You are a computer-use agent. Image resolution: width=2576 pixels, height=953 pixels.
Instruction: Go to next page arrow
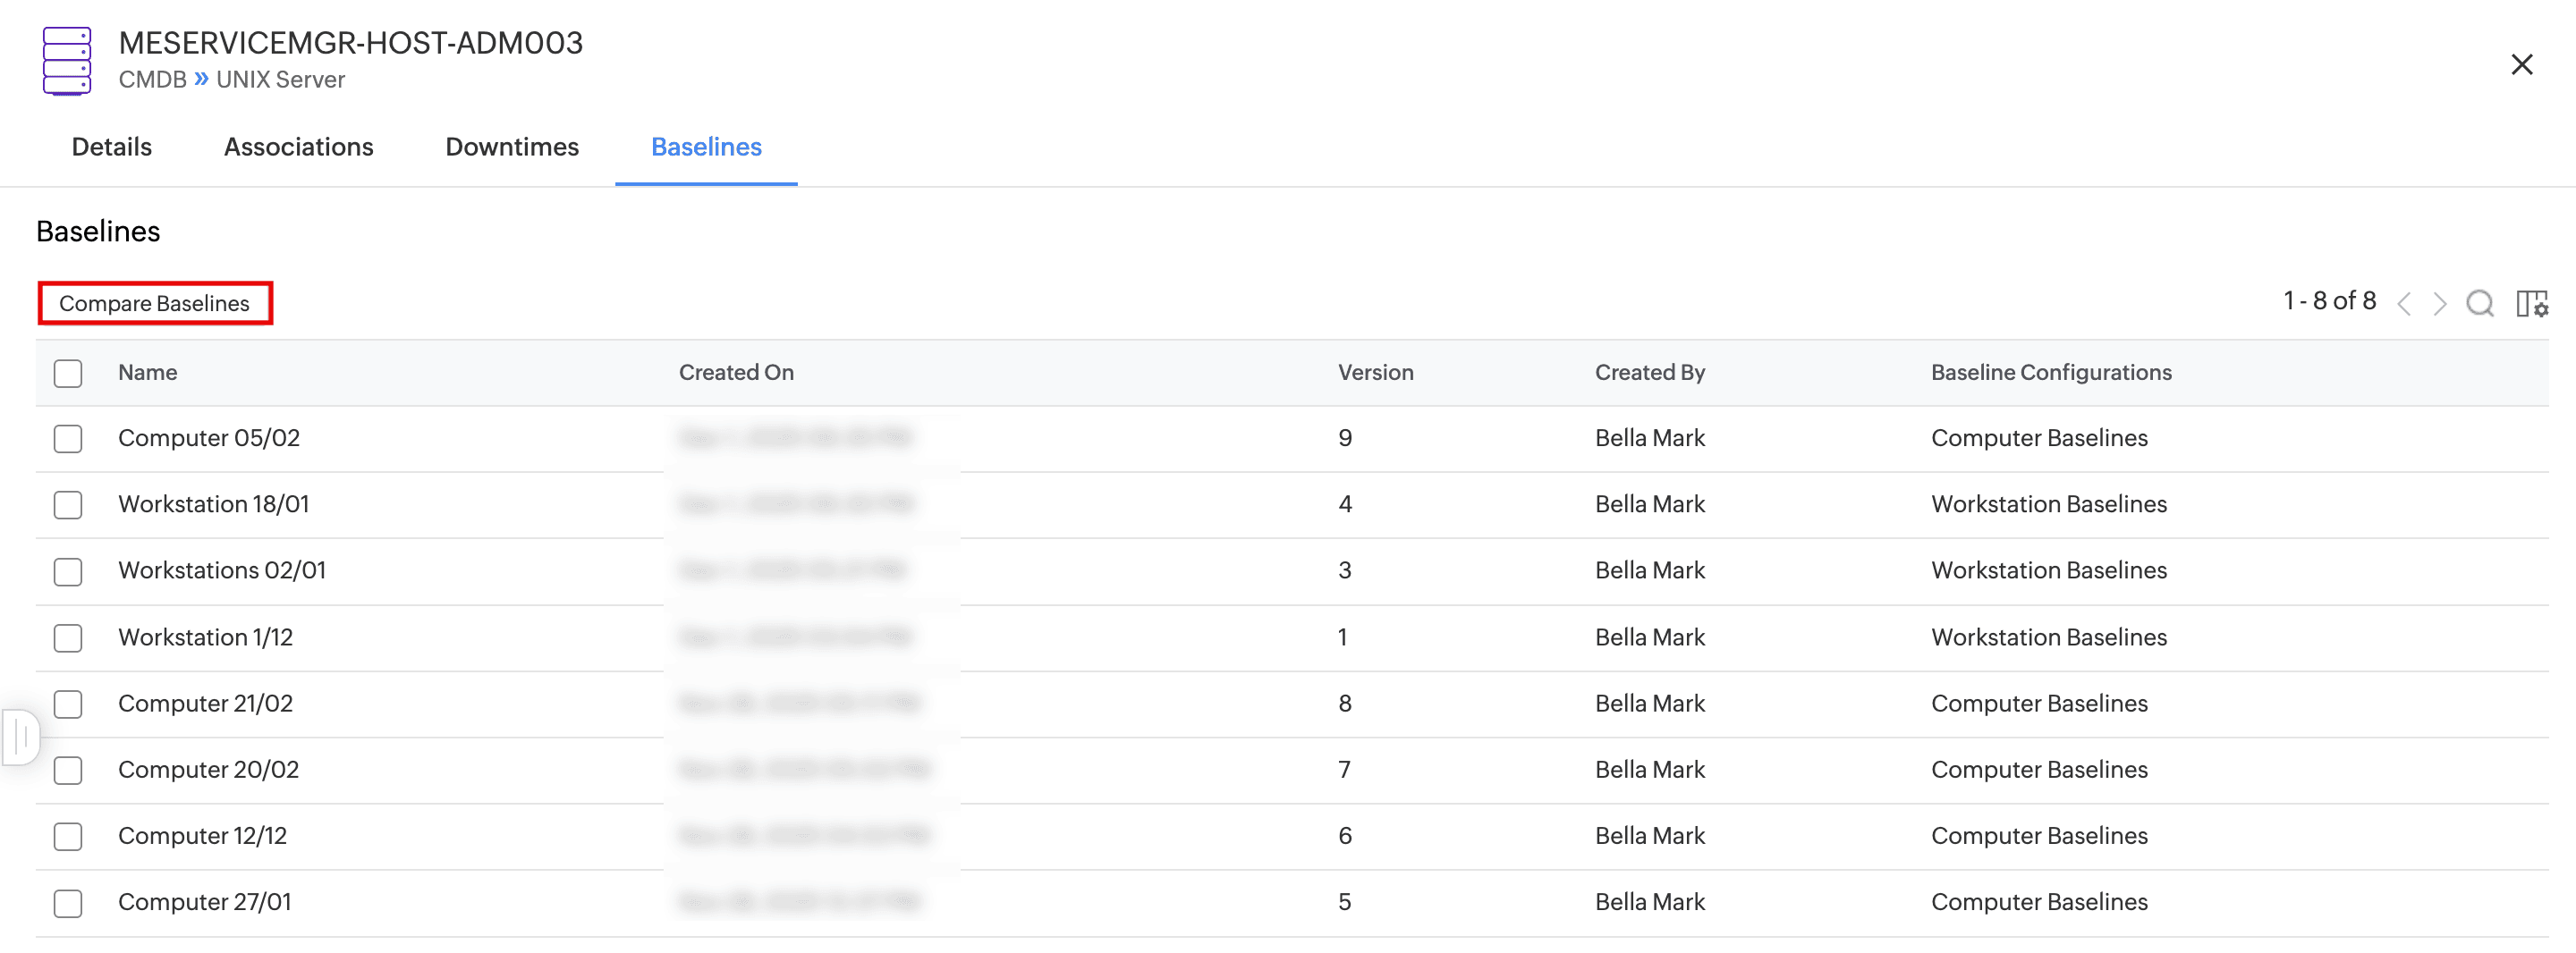2440,303
